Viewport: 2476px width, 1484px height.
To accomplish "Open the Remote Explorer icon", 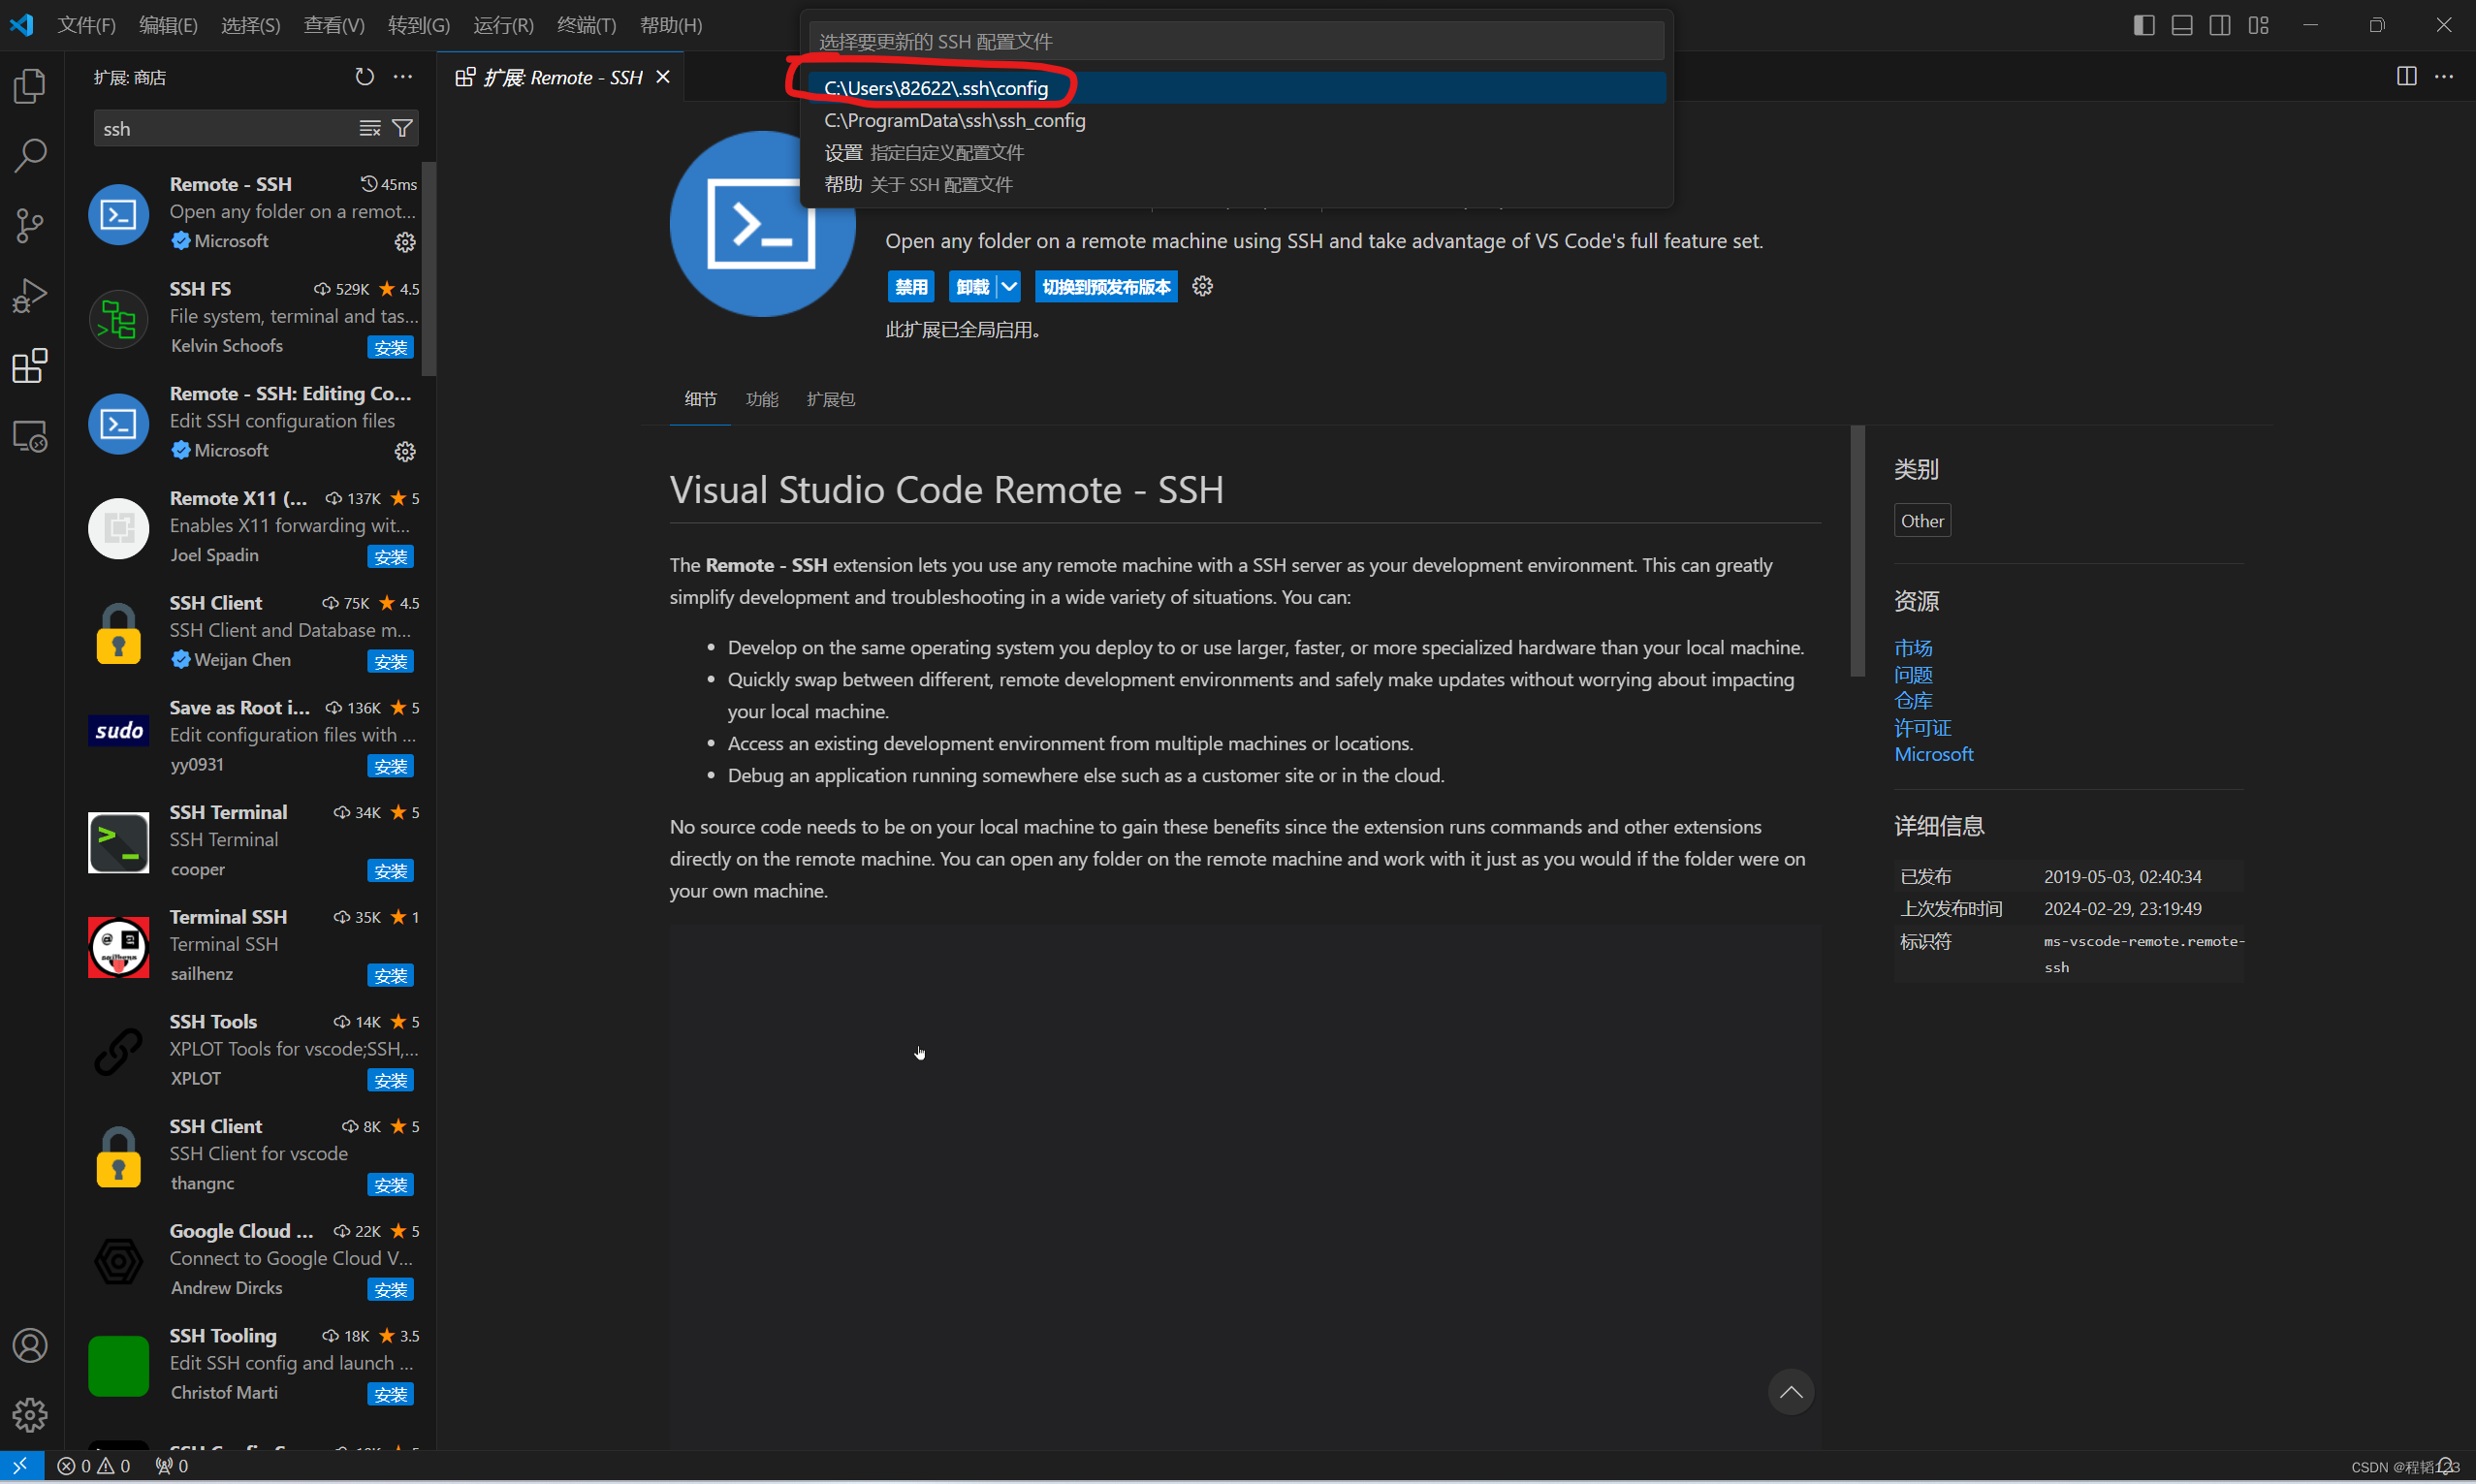I will [30, 436].
